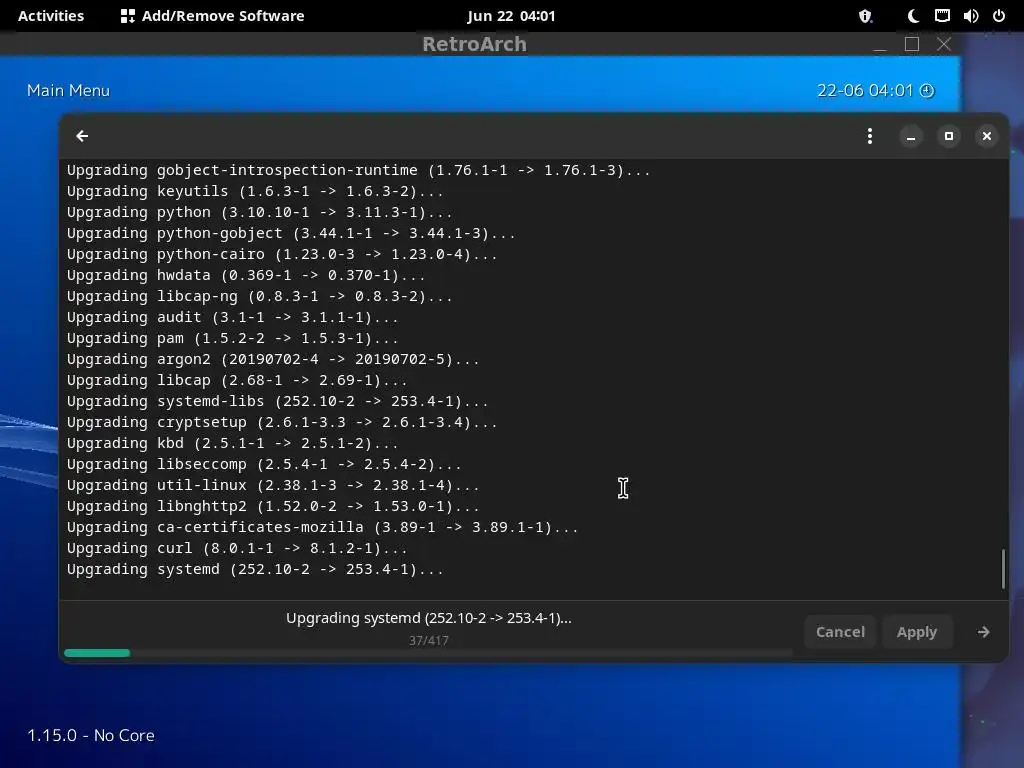Click the line Upgrading systemd-libs
This screenshot has width=1024, height=768.
click(x=278, y=401)
